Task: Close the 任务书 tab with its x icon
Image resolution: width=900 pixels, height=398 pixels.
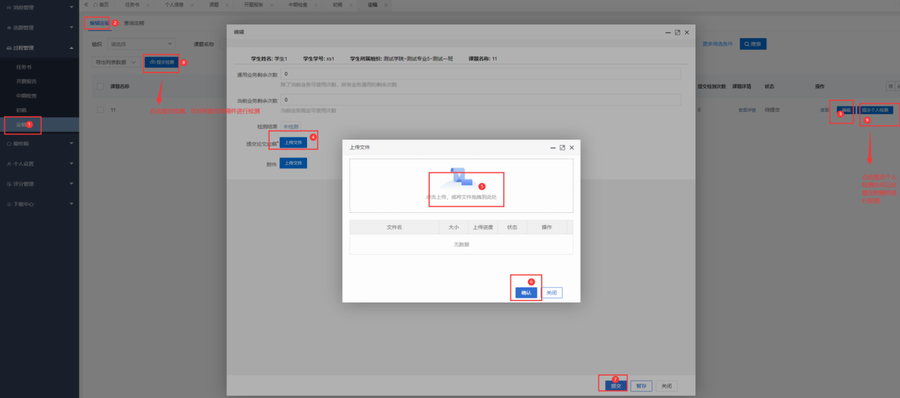Action: pos(148,5)
